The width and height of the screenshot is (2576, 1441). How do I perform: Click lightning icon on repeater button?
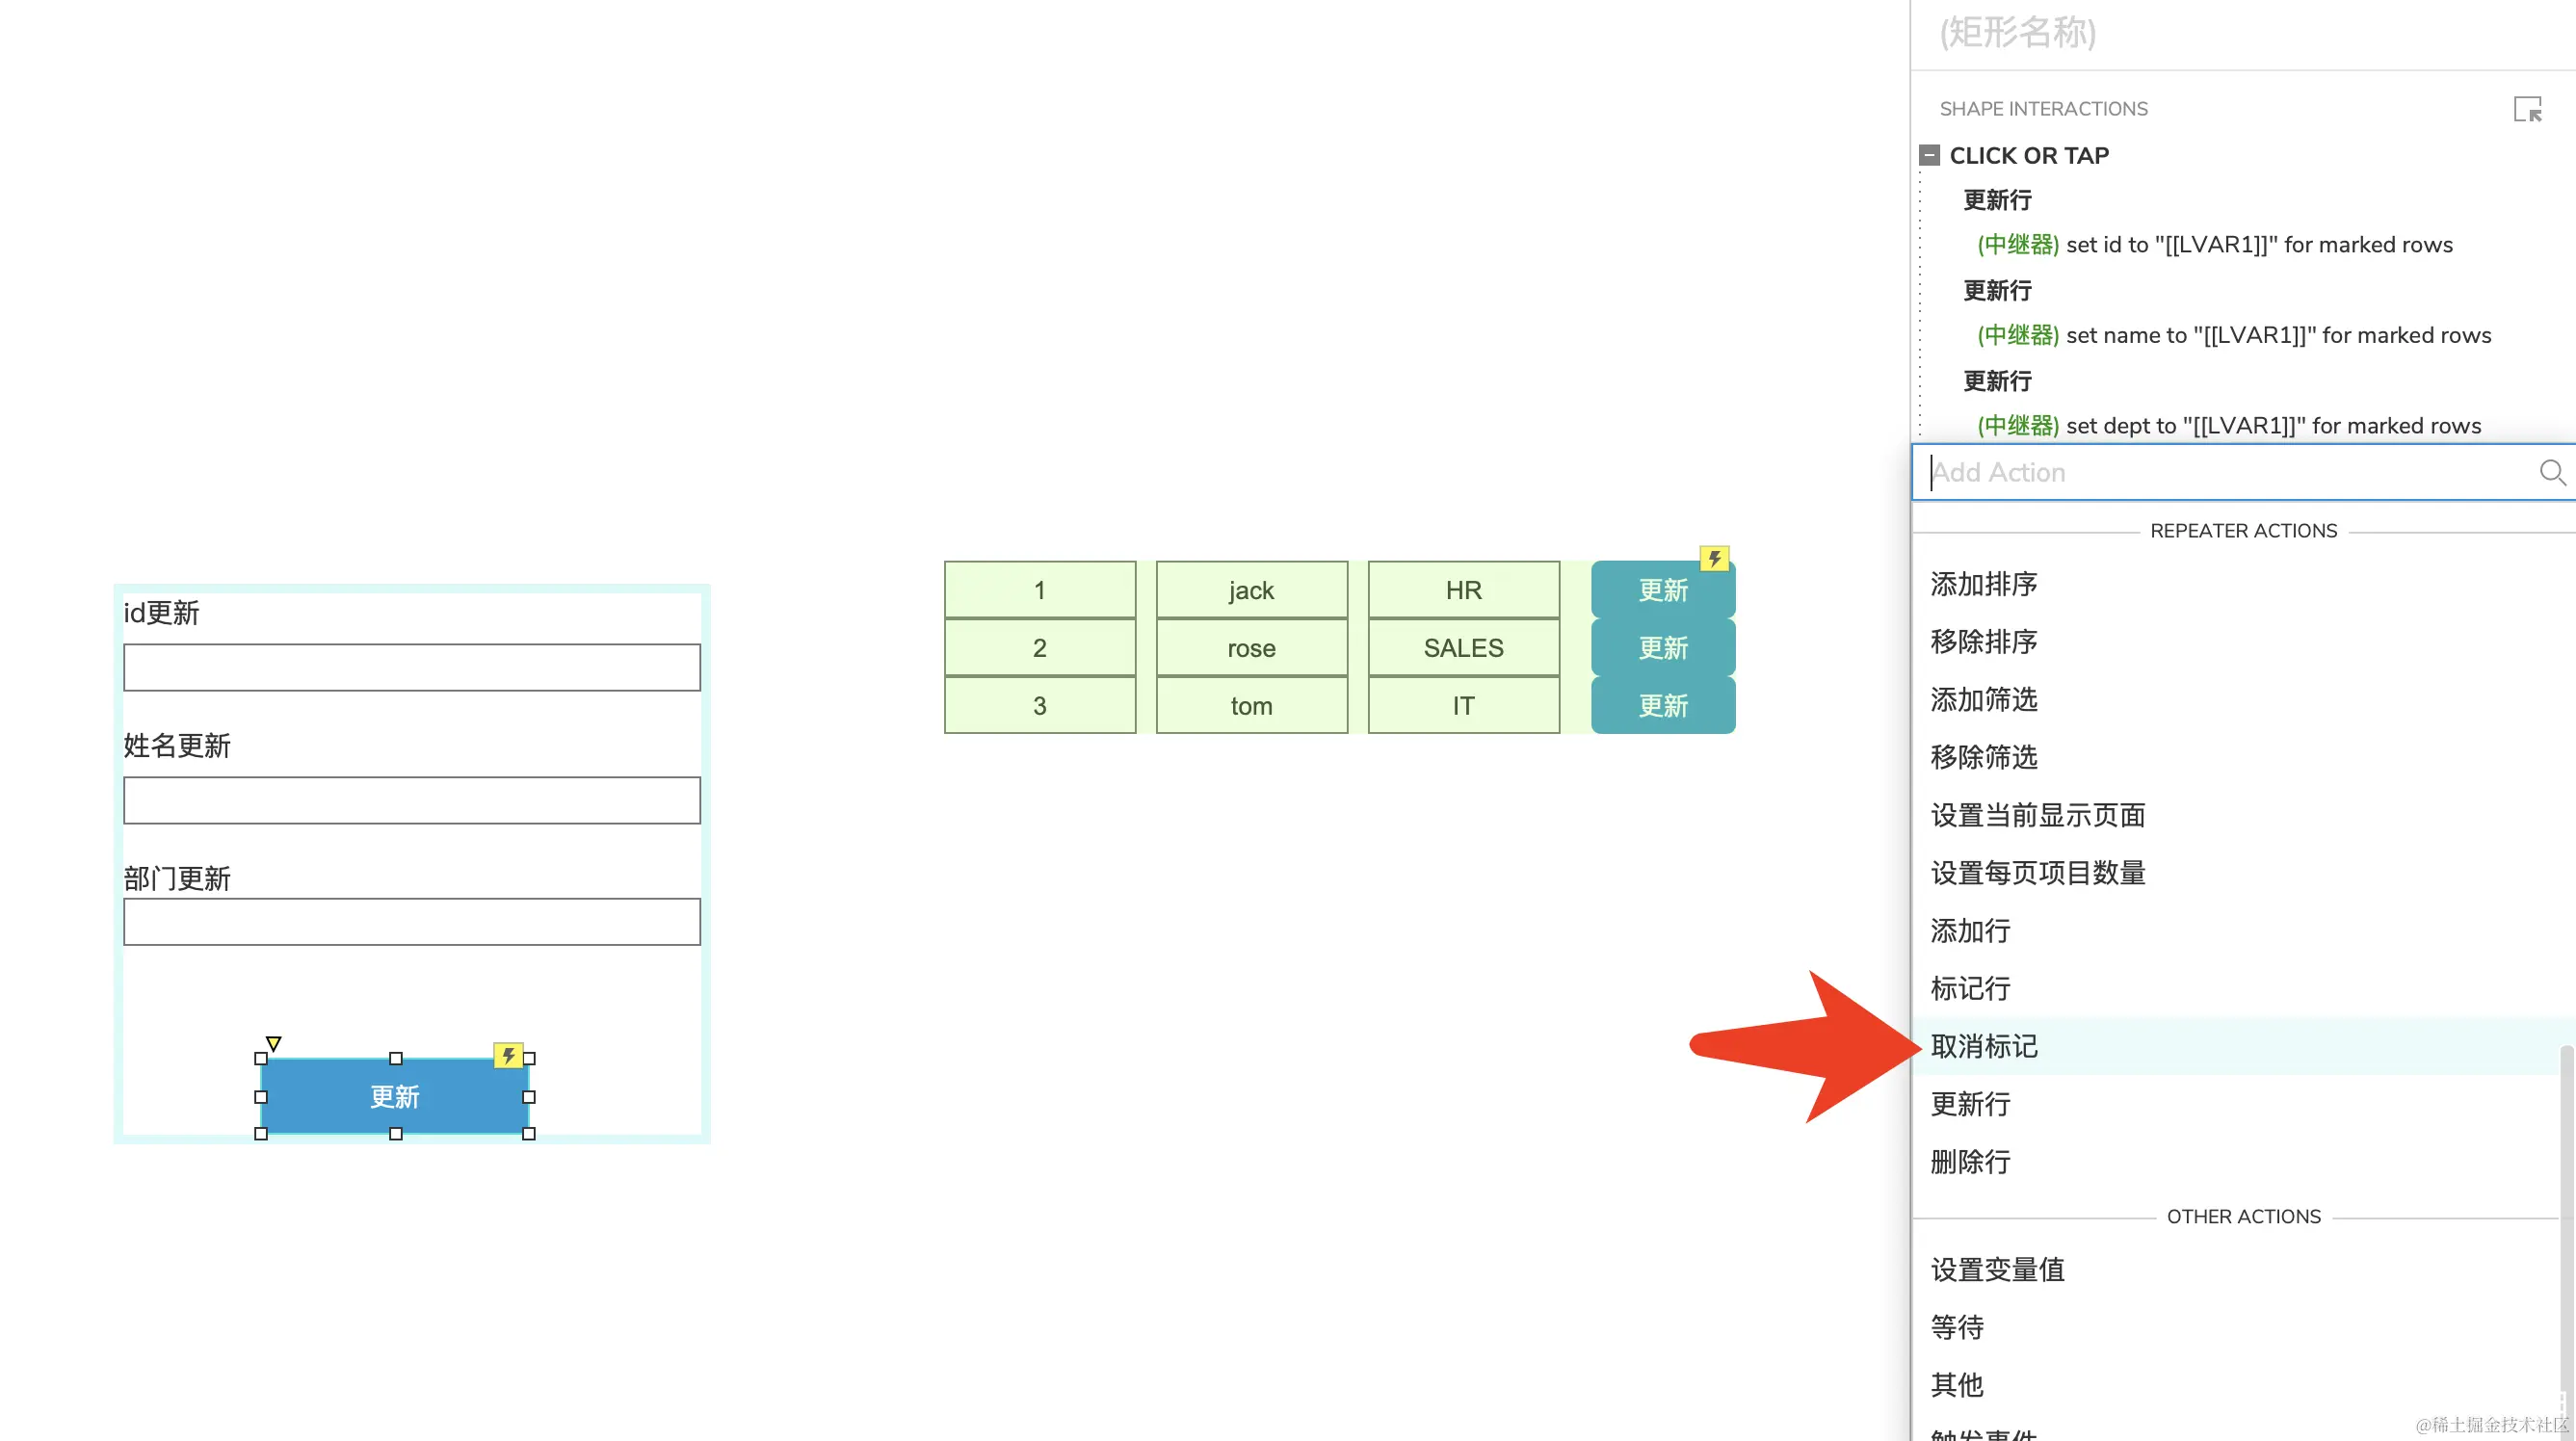point(1714,558)
